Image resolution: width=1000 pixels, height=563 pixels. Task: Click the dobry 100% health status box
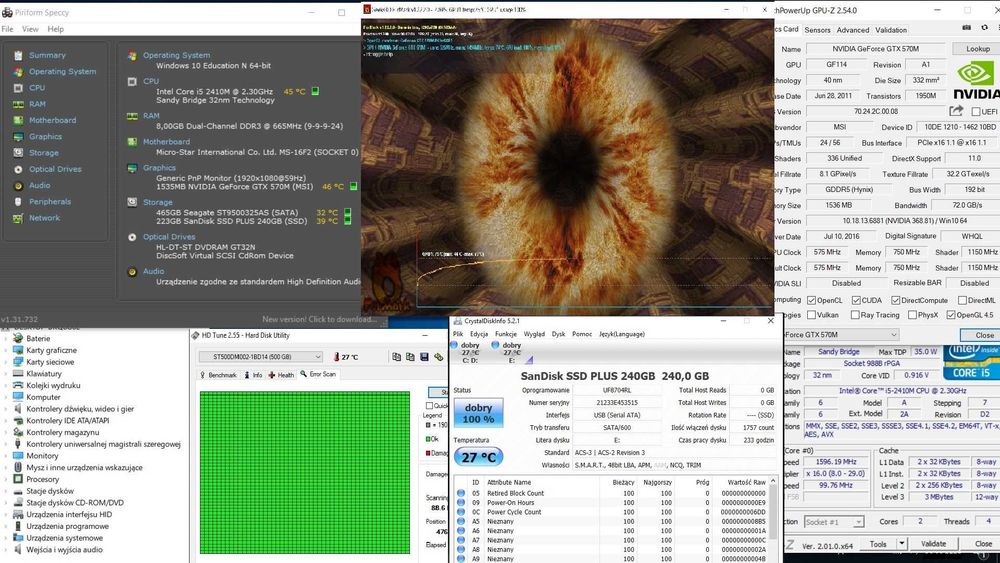coord(478,413)
